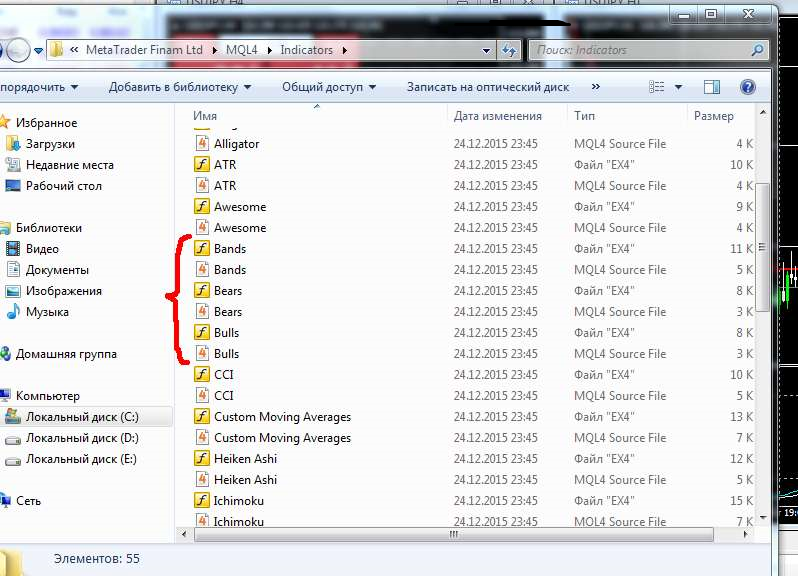Image resolution: width=798 pixels, height=576 pixels.
Task: Select the Heiken Ashi EX4 file icon
Action: pos(202,458)
